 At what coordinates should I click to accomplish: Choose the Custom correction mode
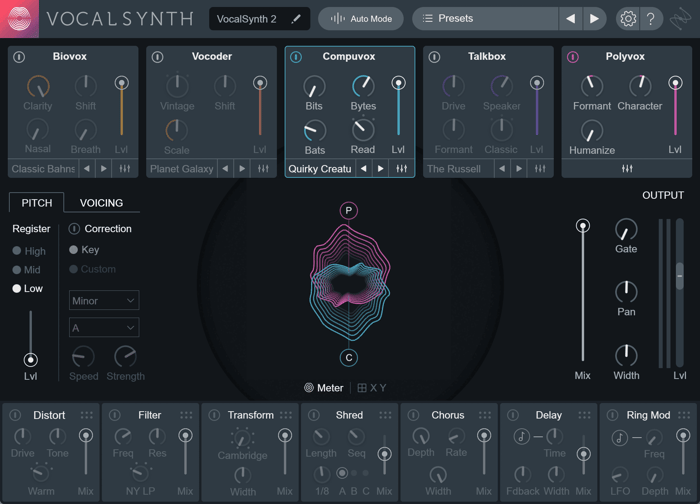click(92, 269)
